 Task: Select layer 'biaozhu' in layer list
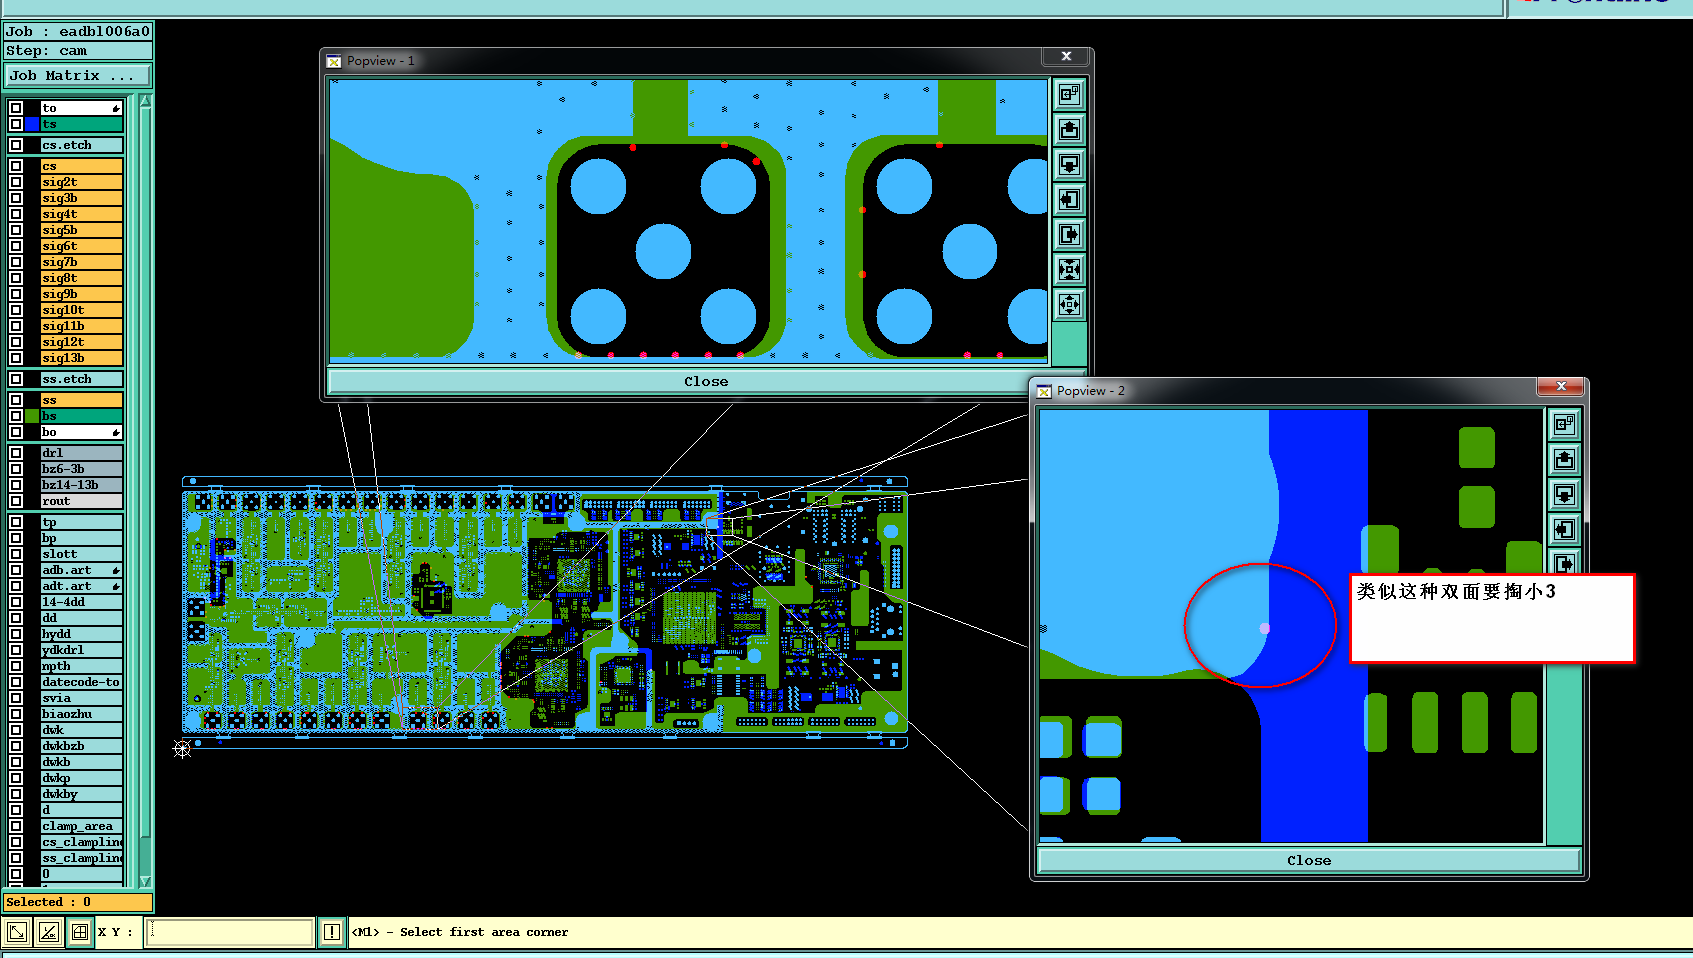pos(81,714)
